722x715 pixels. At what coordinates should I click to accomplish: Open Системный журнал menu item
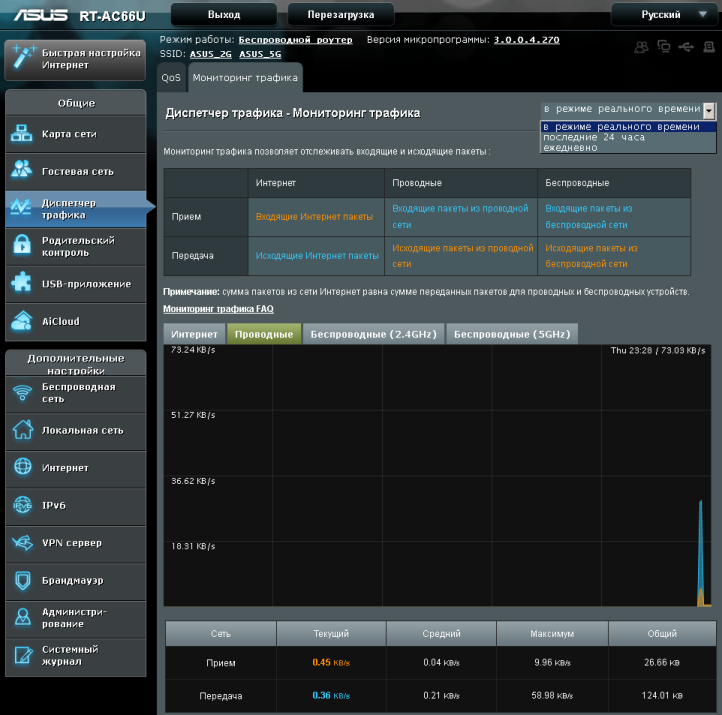pyautogui.click(x=76, y=656)
